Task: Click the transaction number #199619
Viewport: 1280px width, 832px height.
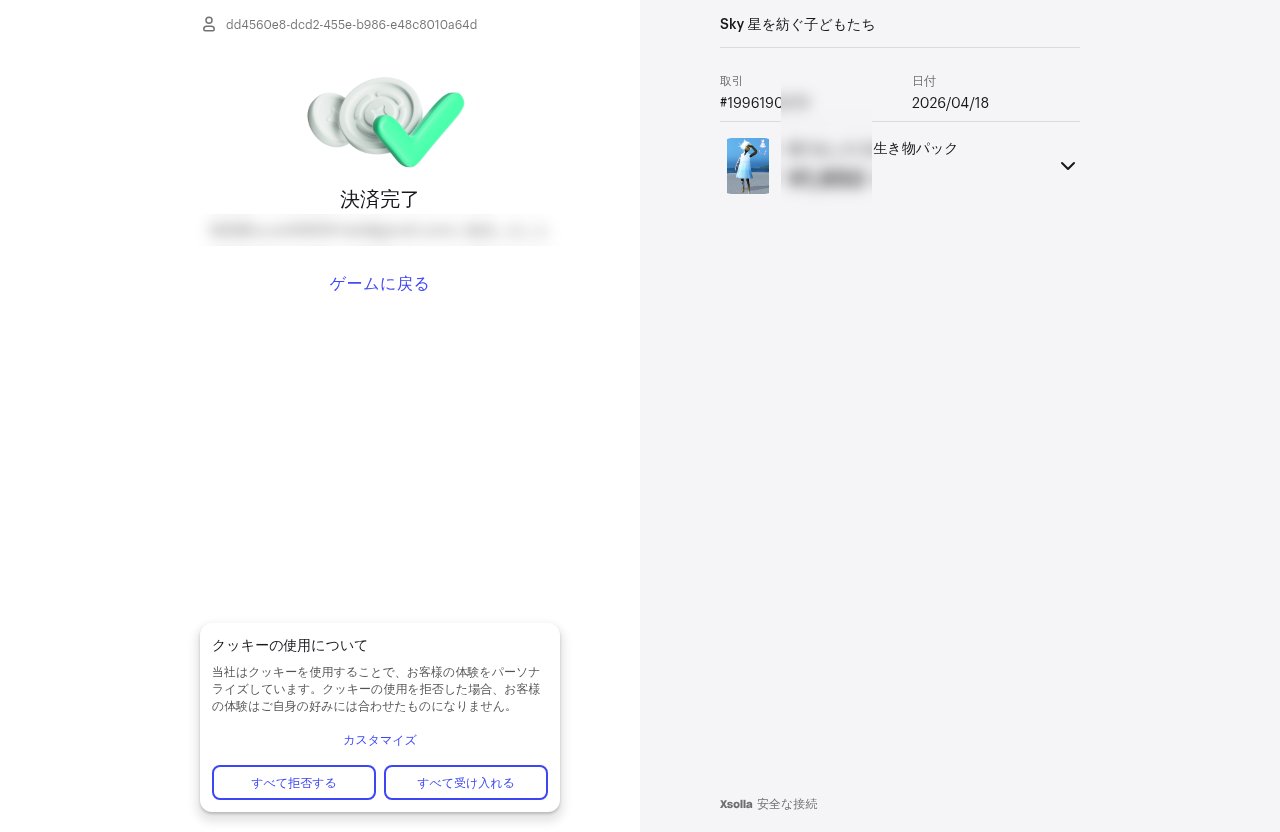Action: pyautogui.click(x=764, y=102)
